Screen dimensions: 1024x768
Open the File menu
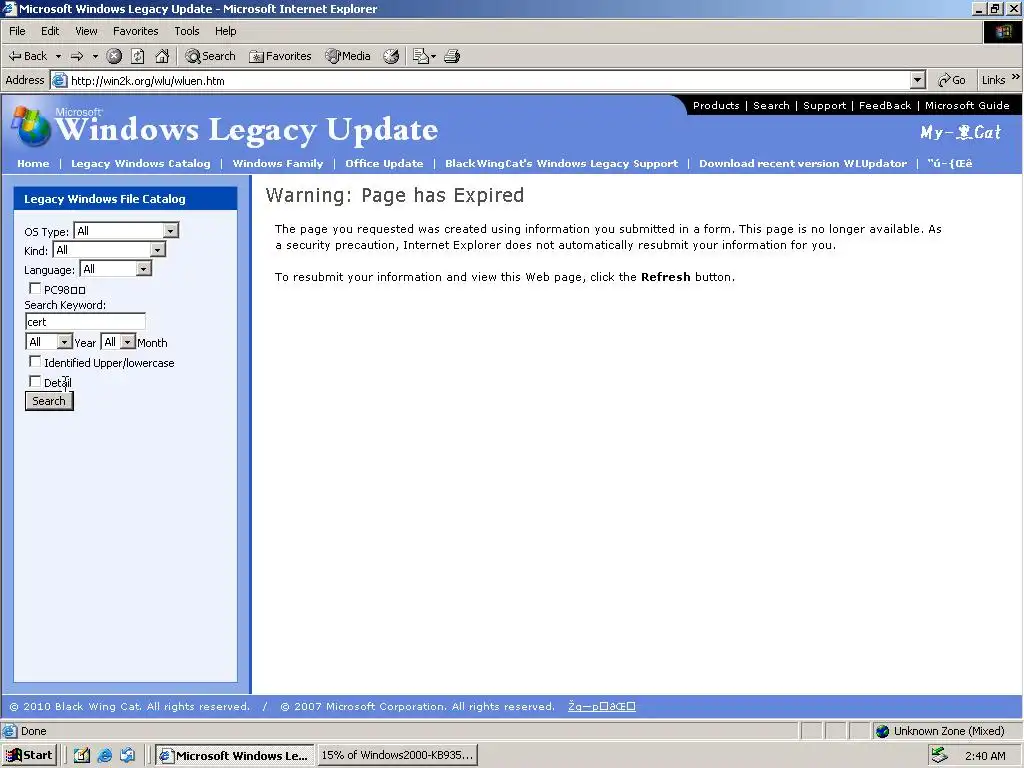18,31
